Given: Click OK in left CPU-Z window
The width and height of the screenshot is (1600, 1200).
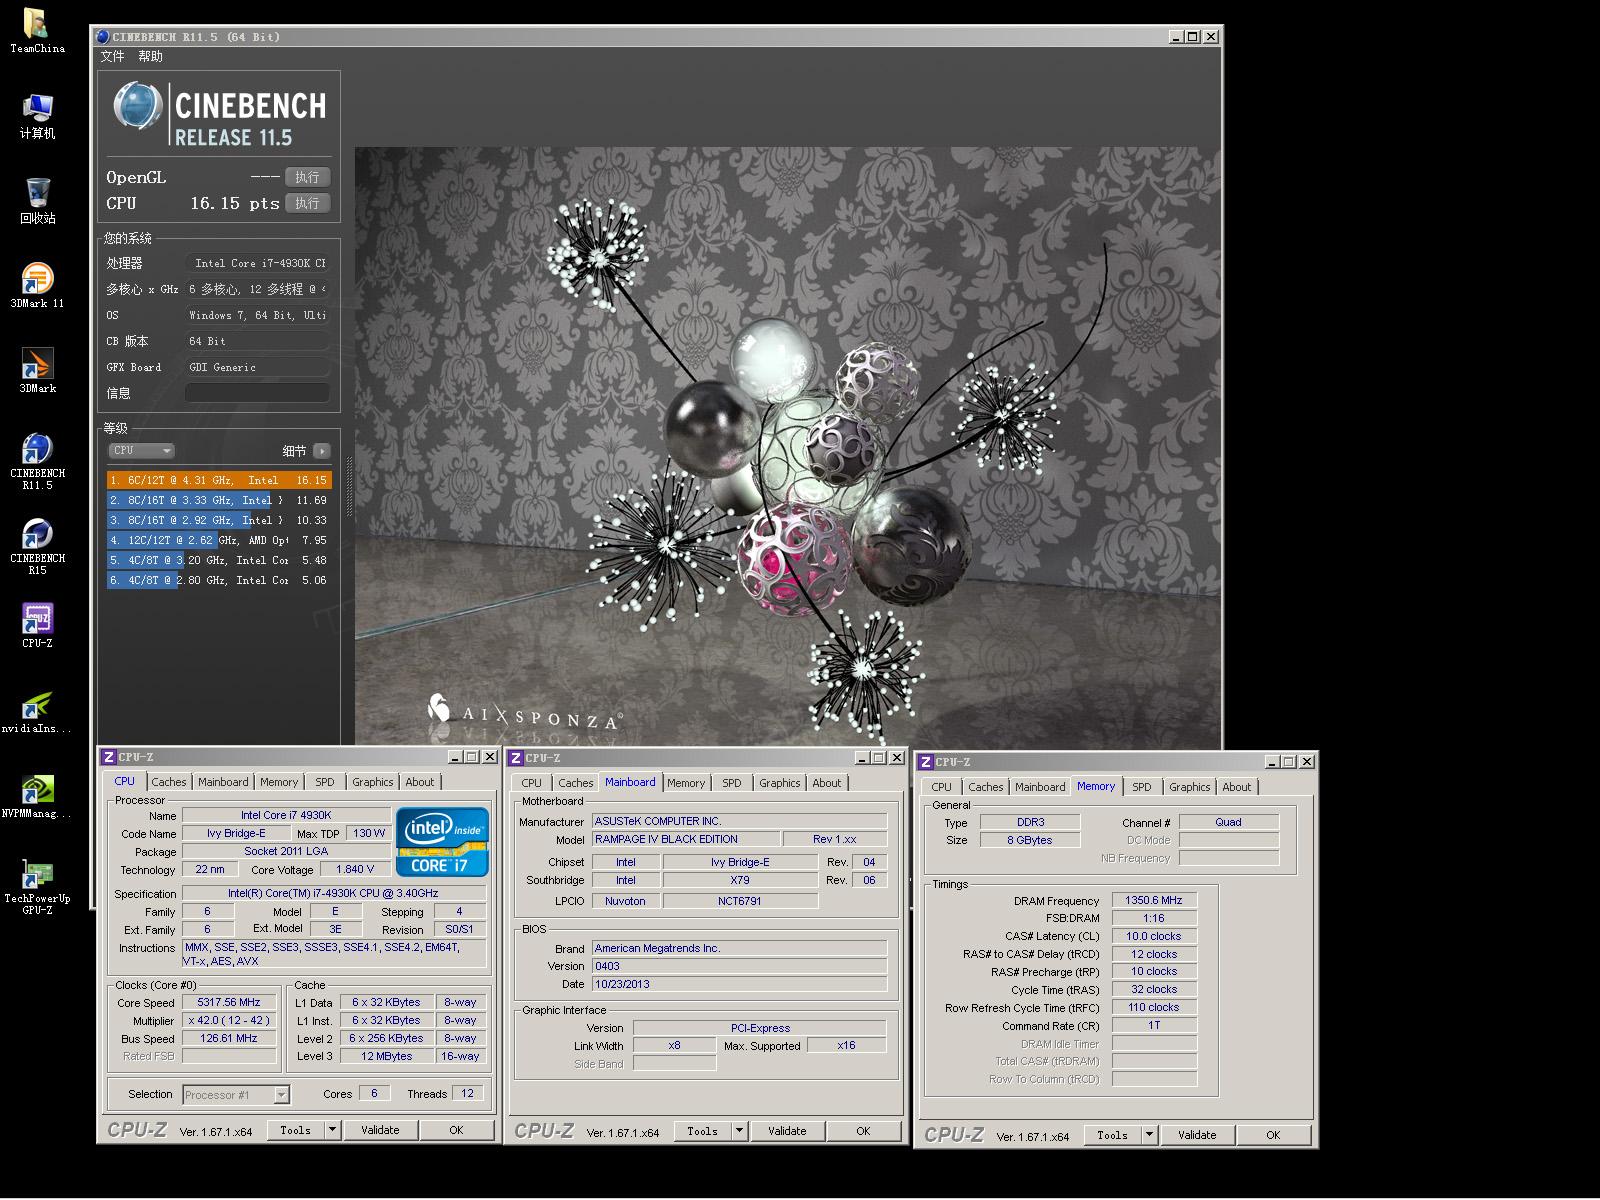Looking at the screenshot, I should point(456,1130).
